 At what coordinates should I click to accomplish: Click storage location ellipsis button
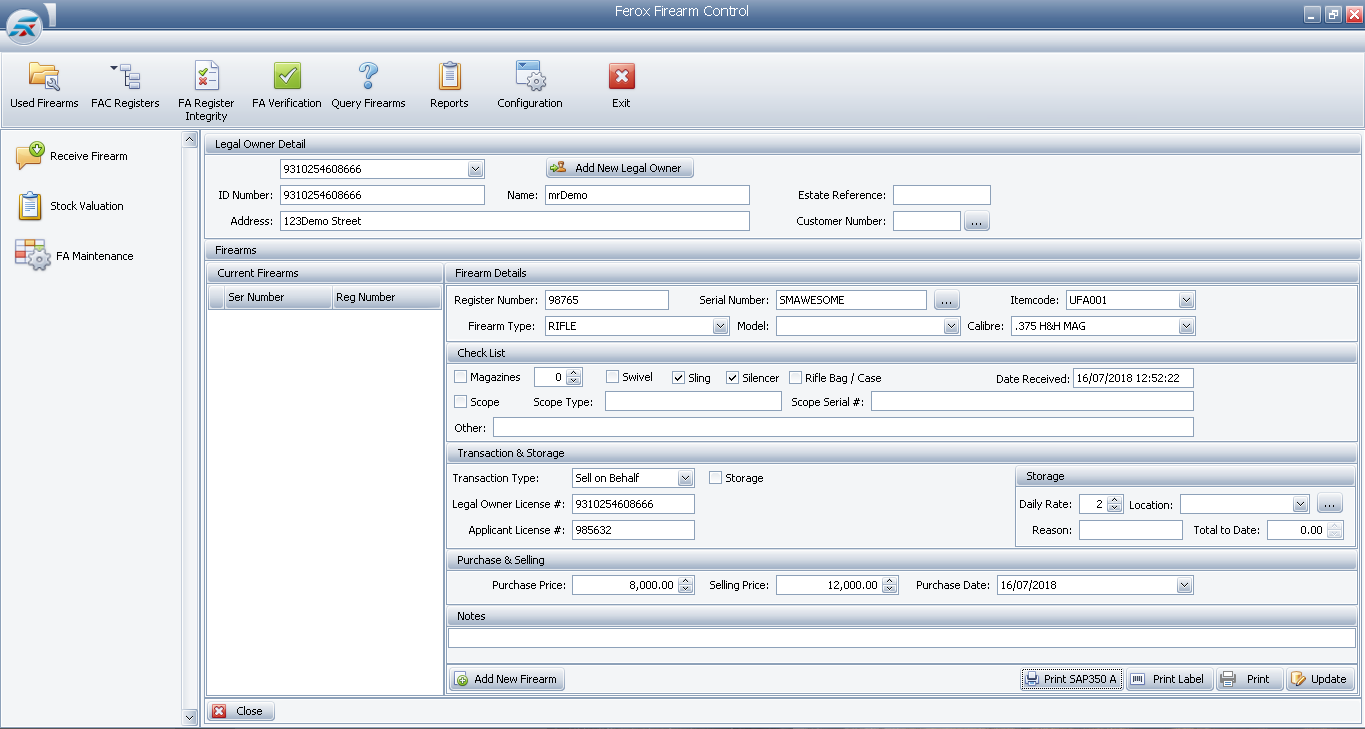coord(1329,504)
